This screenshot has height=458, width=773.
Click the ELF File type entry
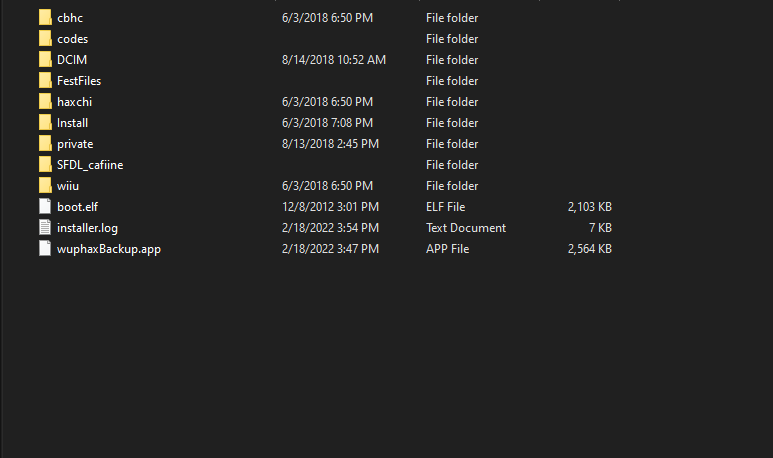click(x=445, y=207)
